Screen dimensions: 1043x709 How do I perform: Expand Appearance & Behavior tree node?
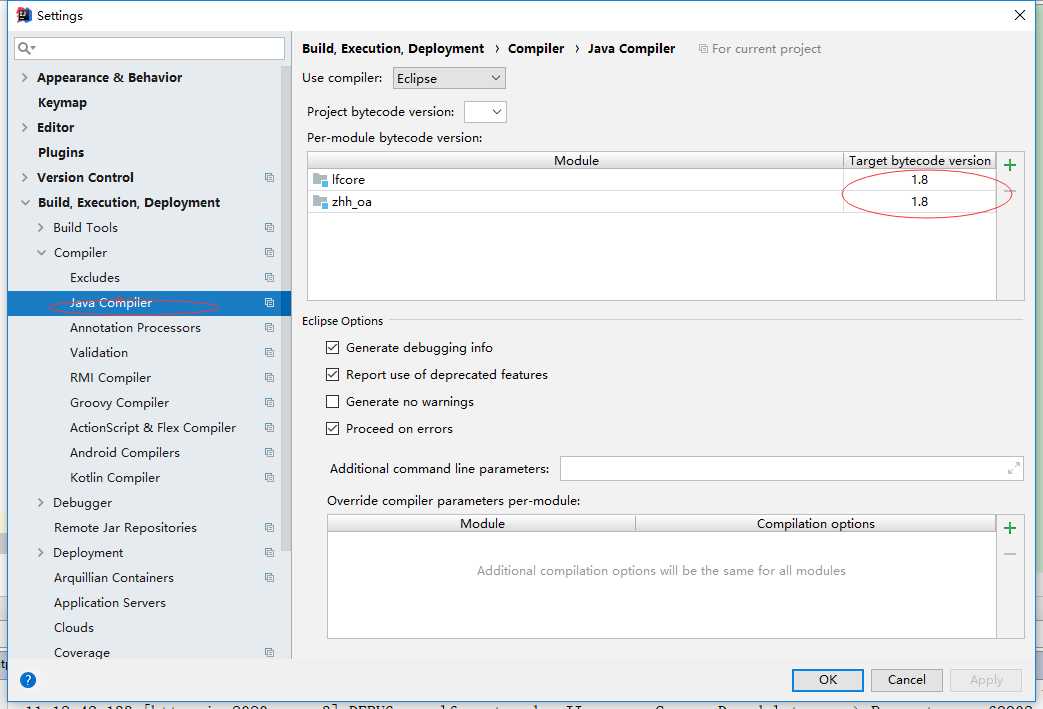coord(25,77)
